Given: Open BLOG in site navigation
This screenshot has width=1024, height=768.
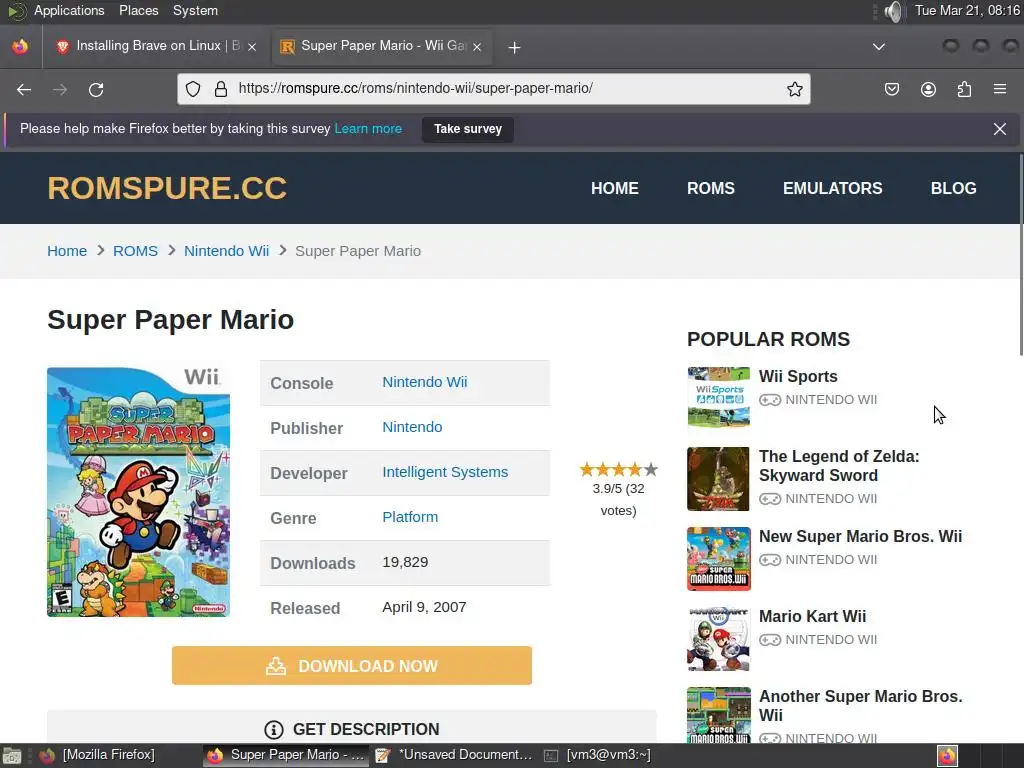Looking at the screenshot, I should pos(953,188).
